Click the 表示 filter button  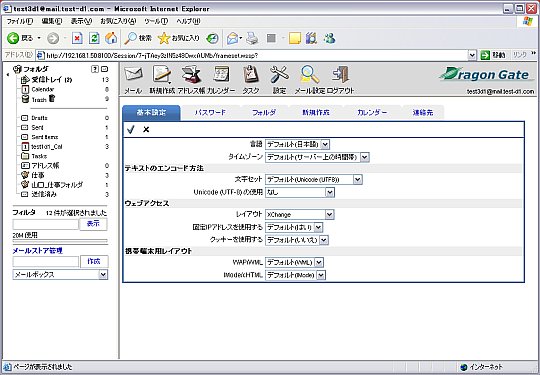(x=93, y=224)
